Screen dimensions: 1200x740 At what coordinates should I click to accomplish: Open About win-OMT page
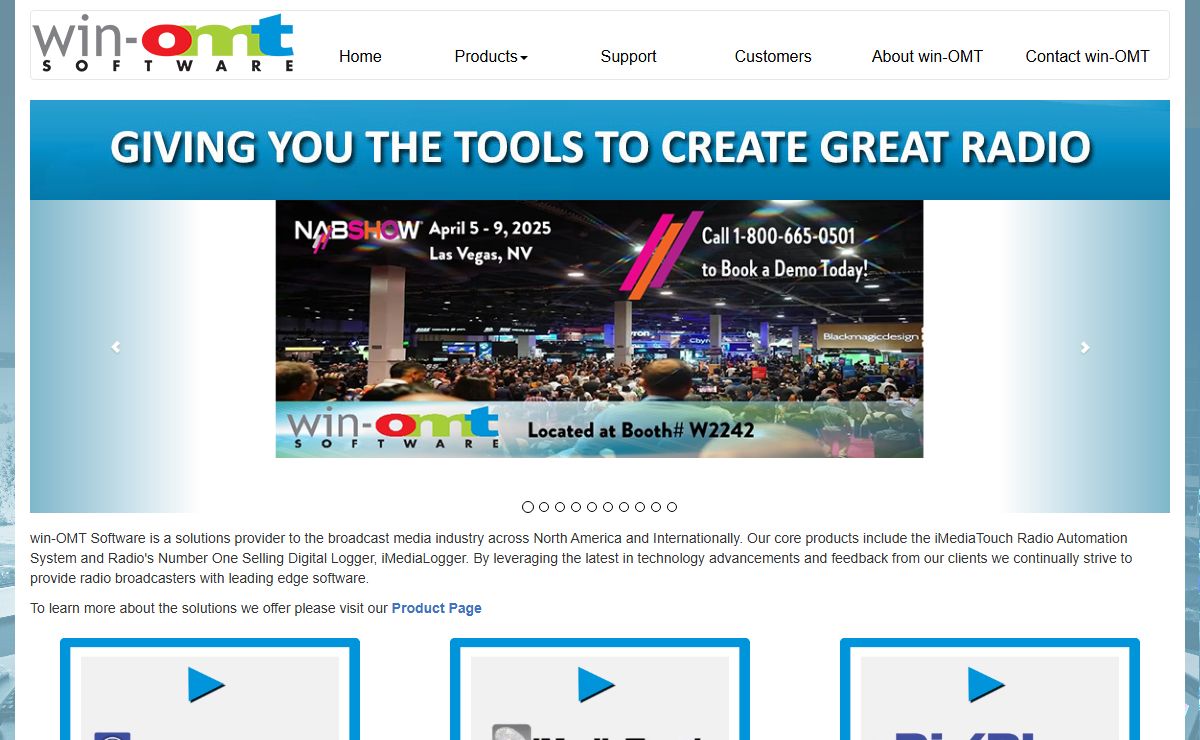927,56
